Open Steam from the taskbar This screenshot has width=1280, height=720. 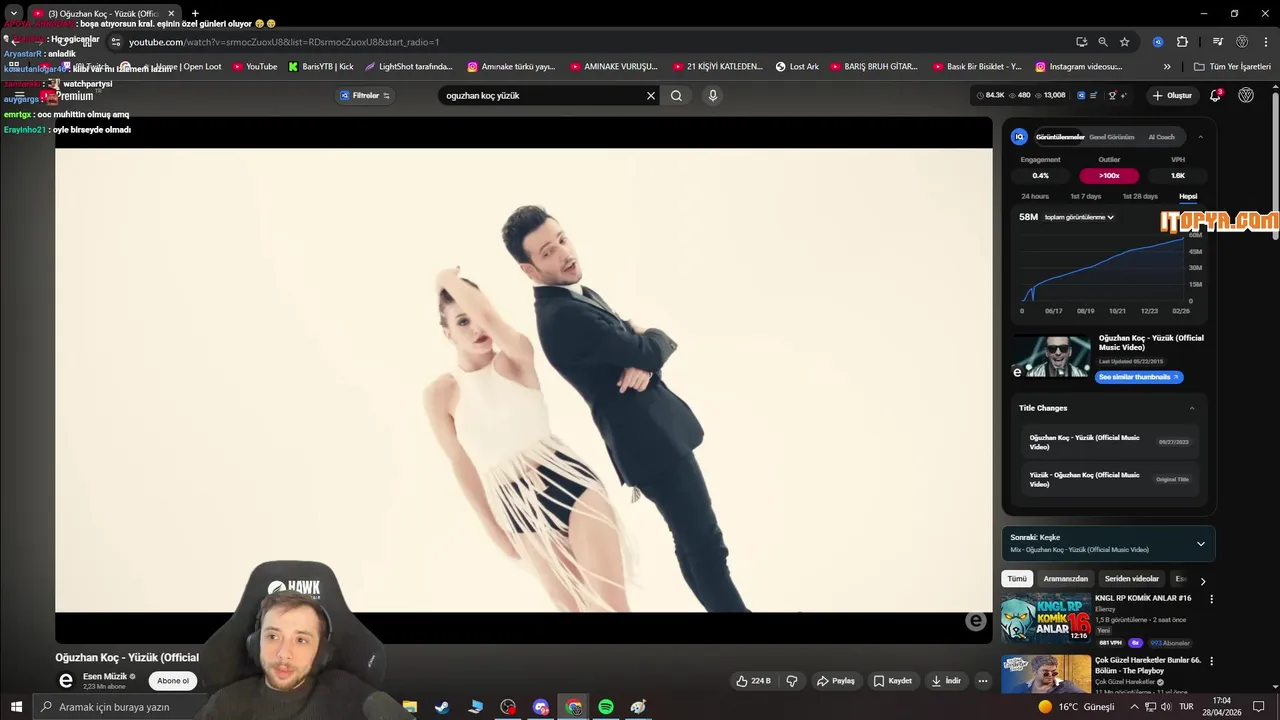coord(442,707)
